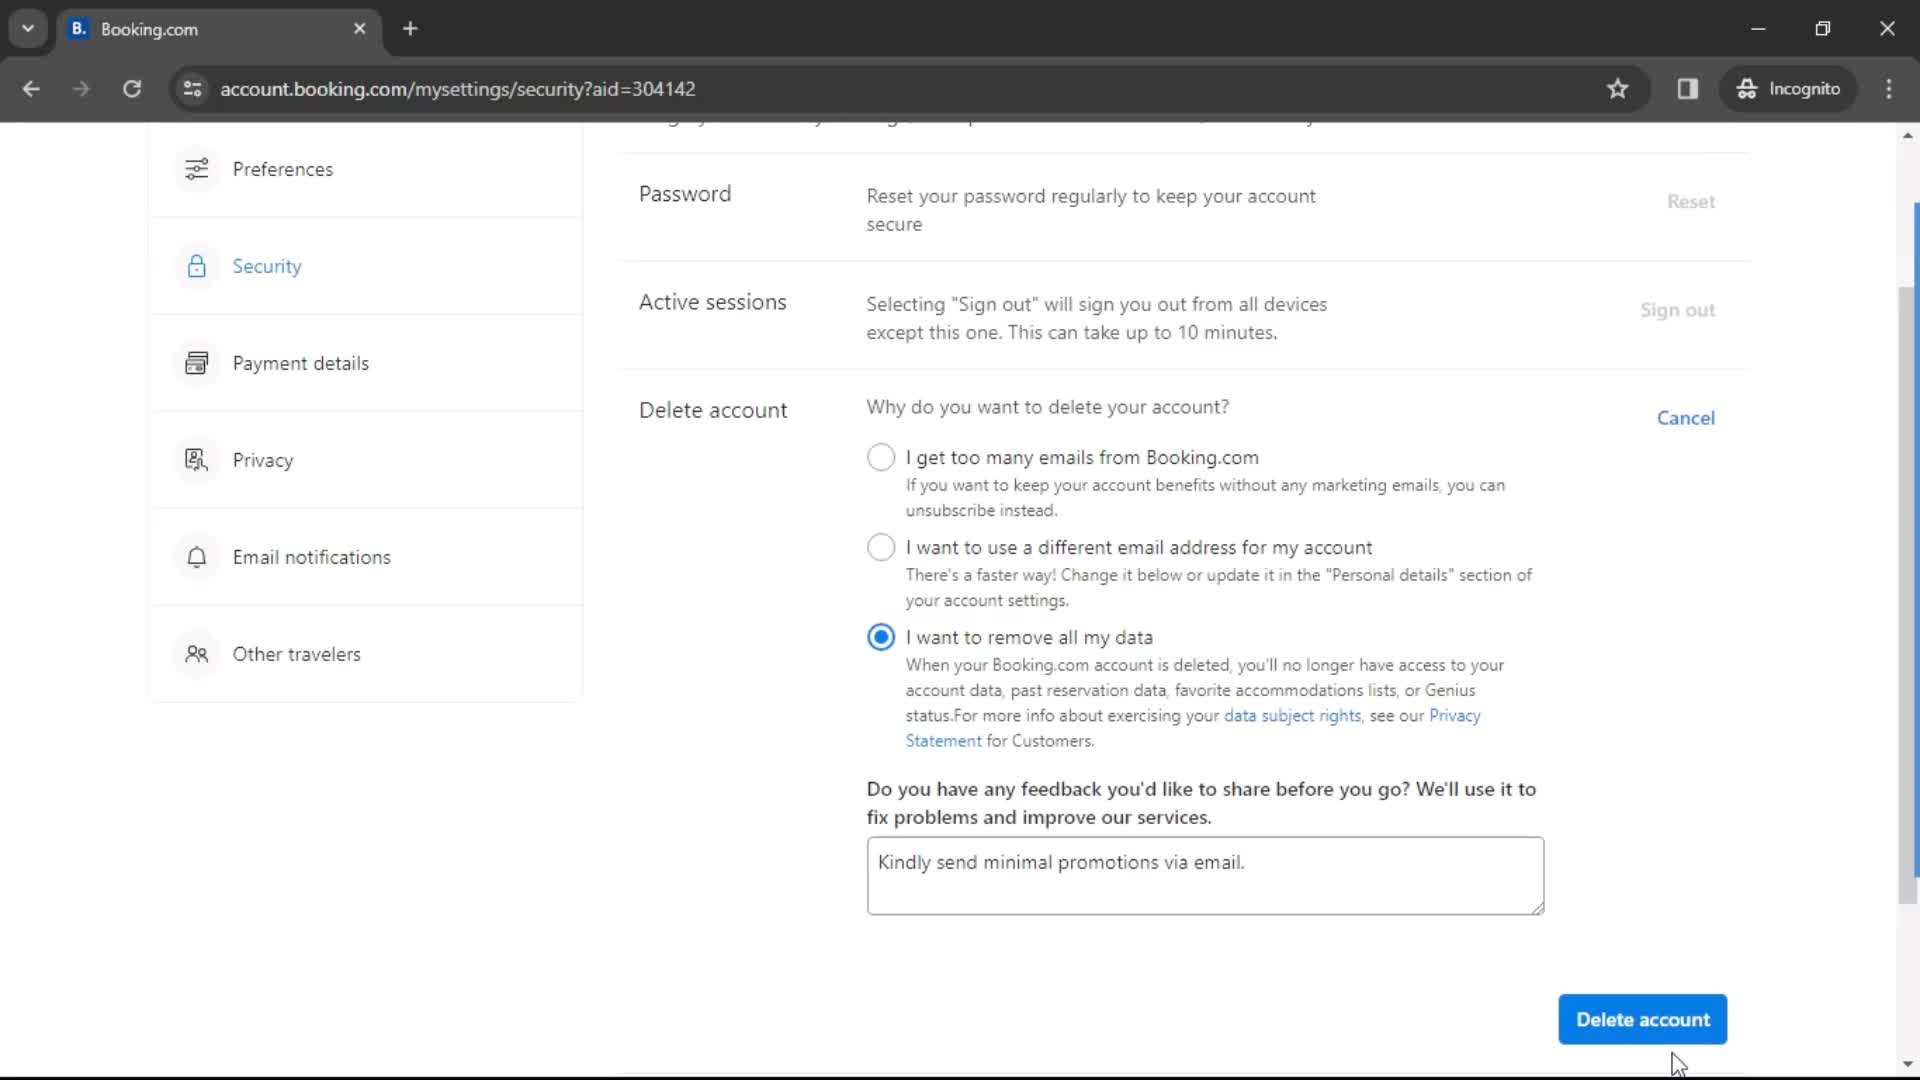The width and height of the screenshot is (1920, 1080).
Task: Navigate to Privacy settings section
Action: coord(262,459)
